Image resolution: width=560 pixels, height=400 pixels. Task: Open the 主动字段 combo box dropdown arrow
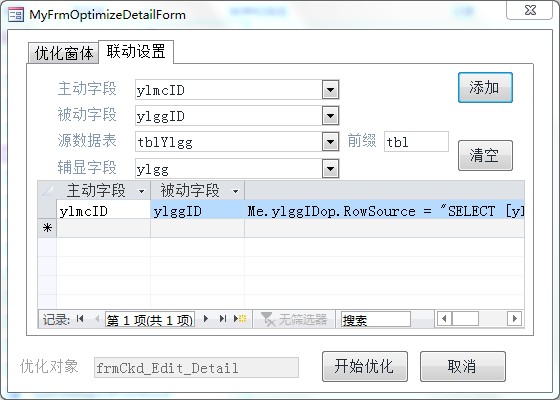pos(330,90)
